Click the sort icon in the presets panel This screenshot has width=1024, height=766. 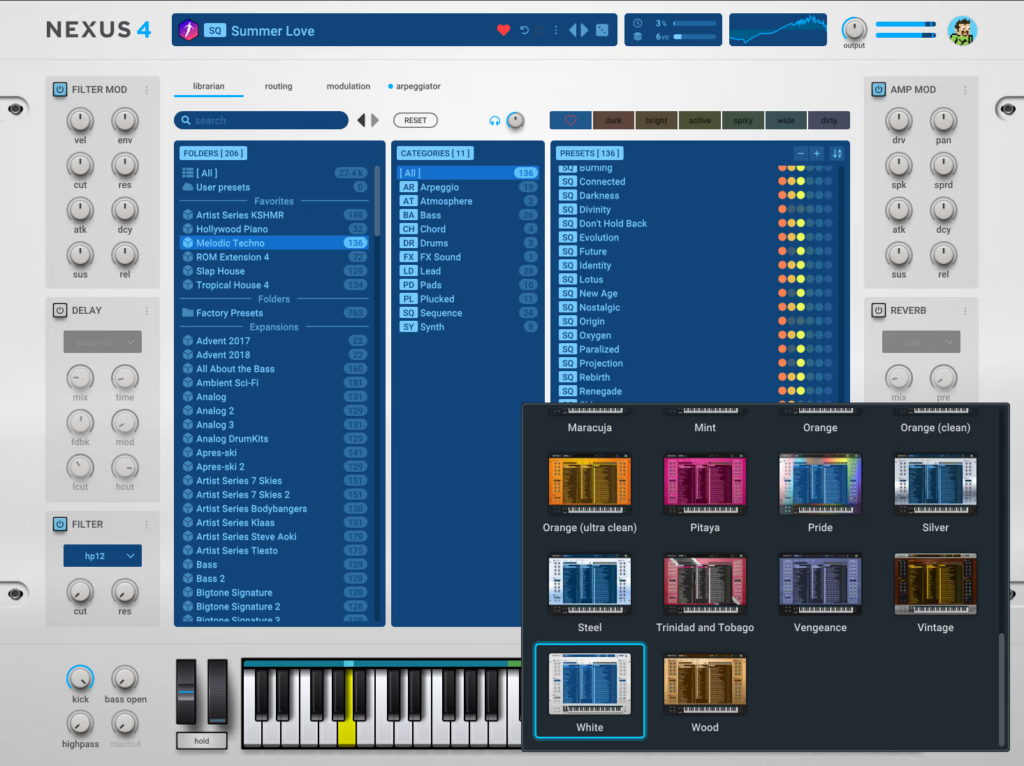838,154
